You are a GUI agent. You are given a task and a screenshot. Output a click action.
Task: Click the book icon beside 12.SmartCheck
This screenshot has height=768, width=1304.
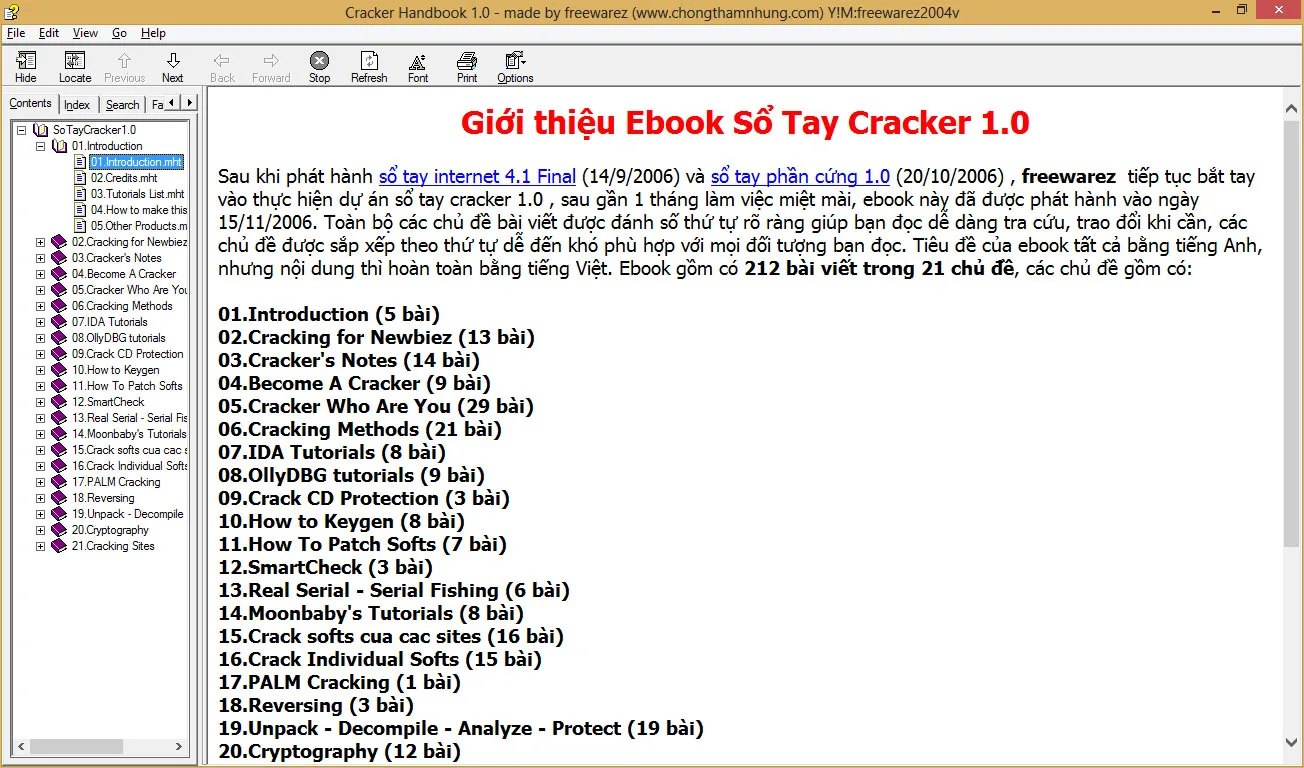[x=59, y=402]
